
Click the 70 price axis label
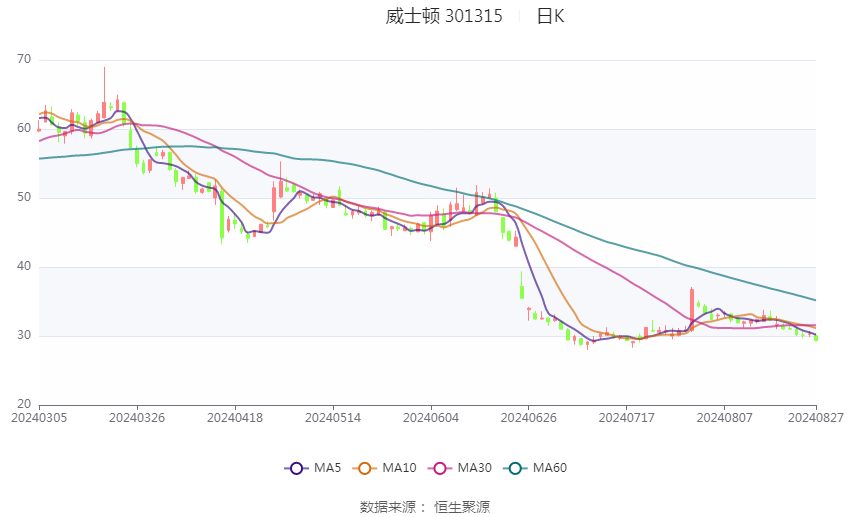click(24, 59)
